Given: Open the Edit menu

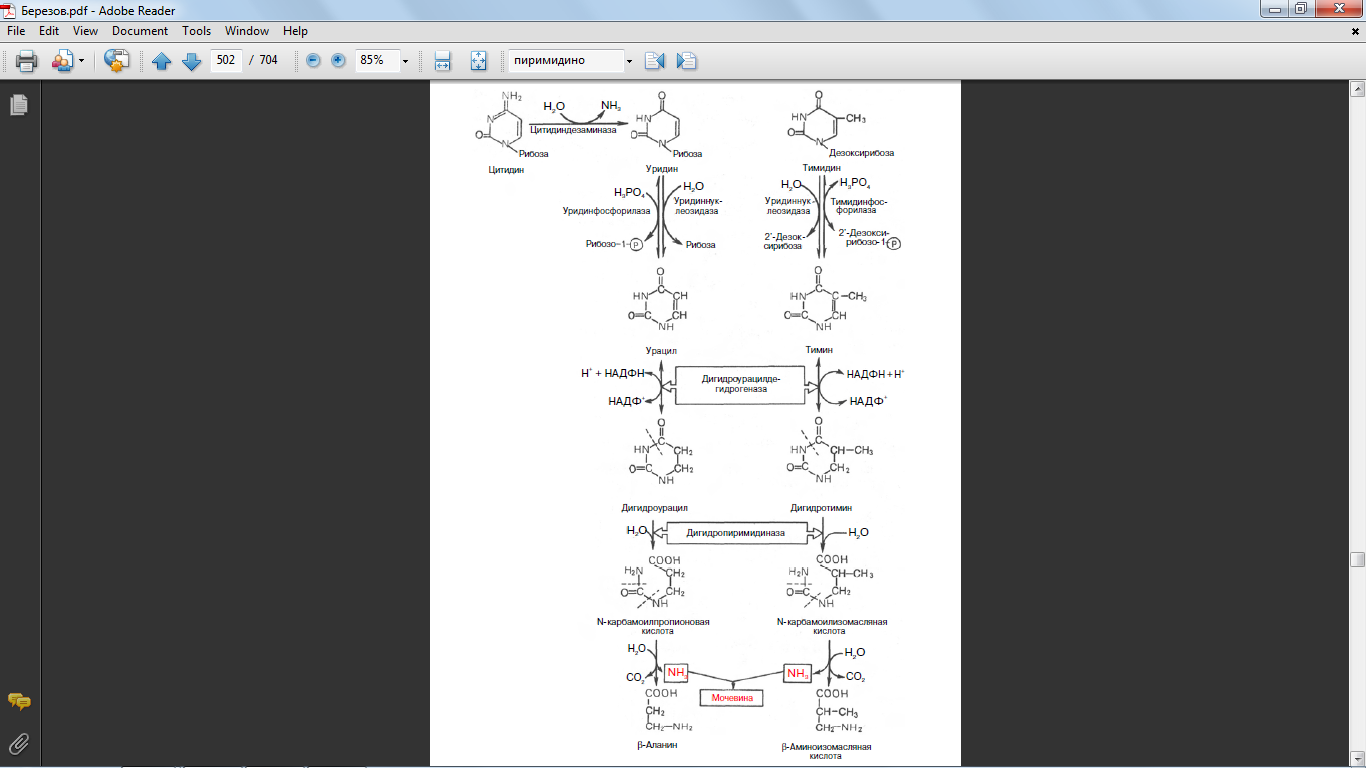Looking at the screenshot, I should pyautogui.click(x=49, y=31).
